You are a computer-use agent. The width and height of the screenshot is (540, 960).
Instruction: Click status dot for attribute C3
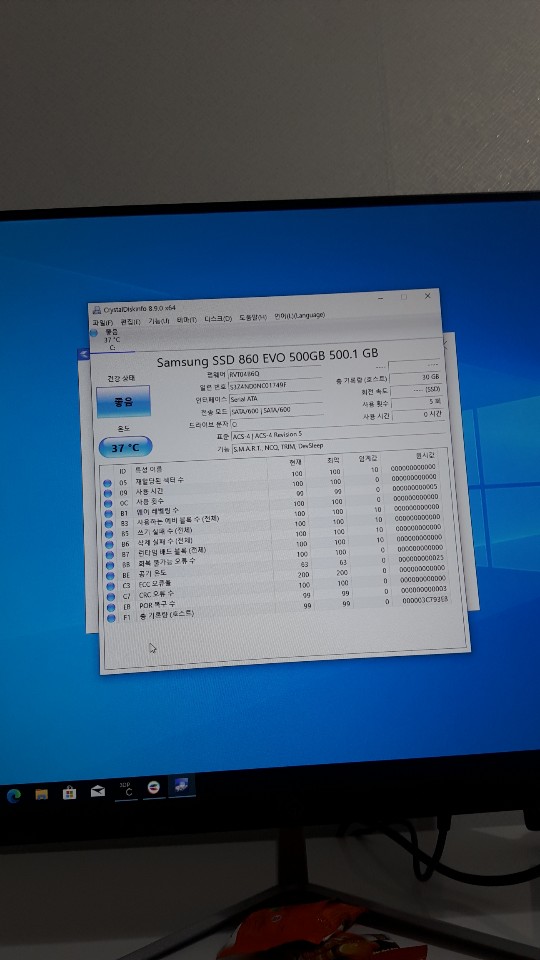point(110,587)
